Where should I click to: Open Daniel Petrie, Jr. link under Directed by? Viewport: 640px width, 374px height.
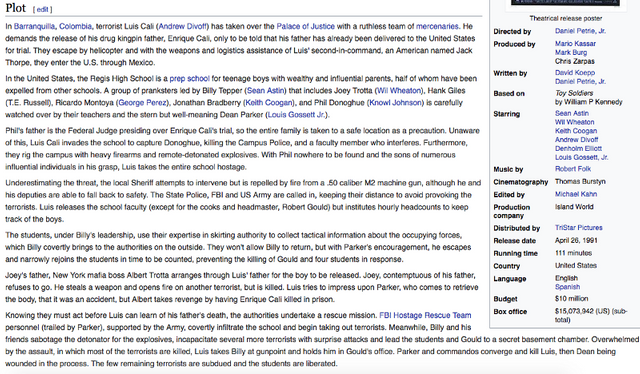(580, 31)
